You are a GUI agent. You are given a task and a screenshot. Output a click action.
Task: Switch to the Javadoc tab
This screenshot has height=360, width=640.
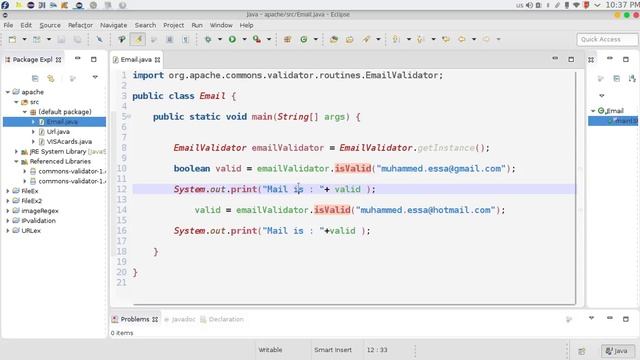click(x=180, y=319)
